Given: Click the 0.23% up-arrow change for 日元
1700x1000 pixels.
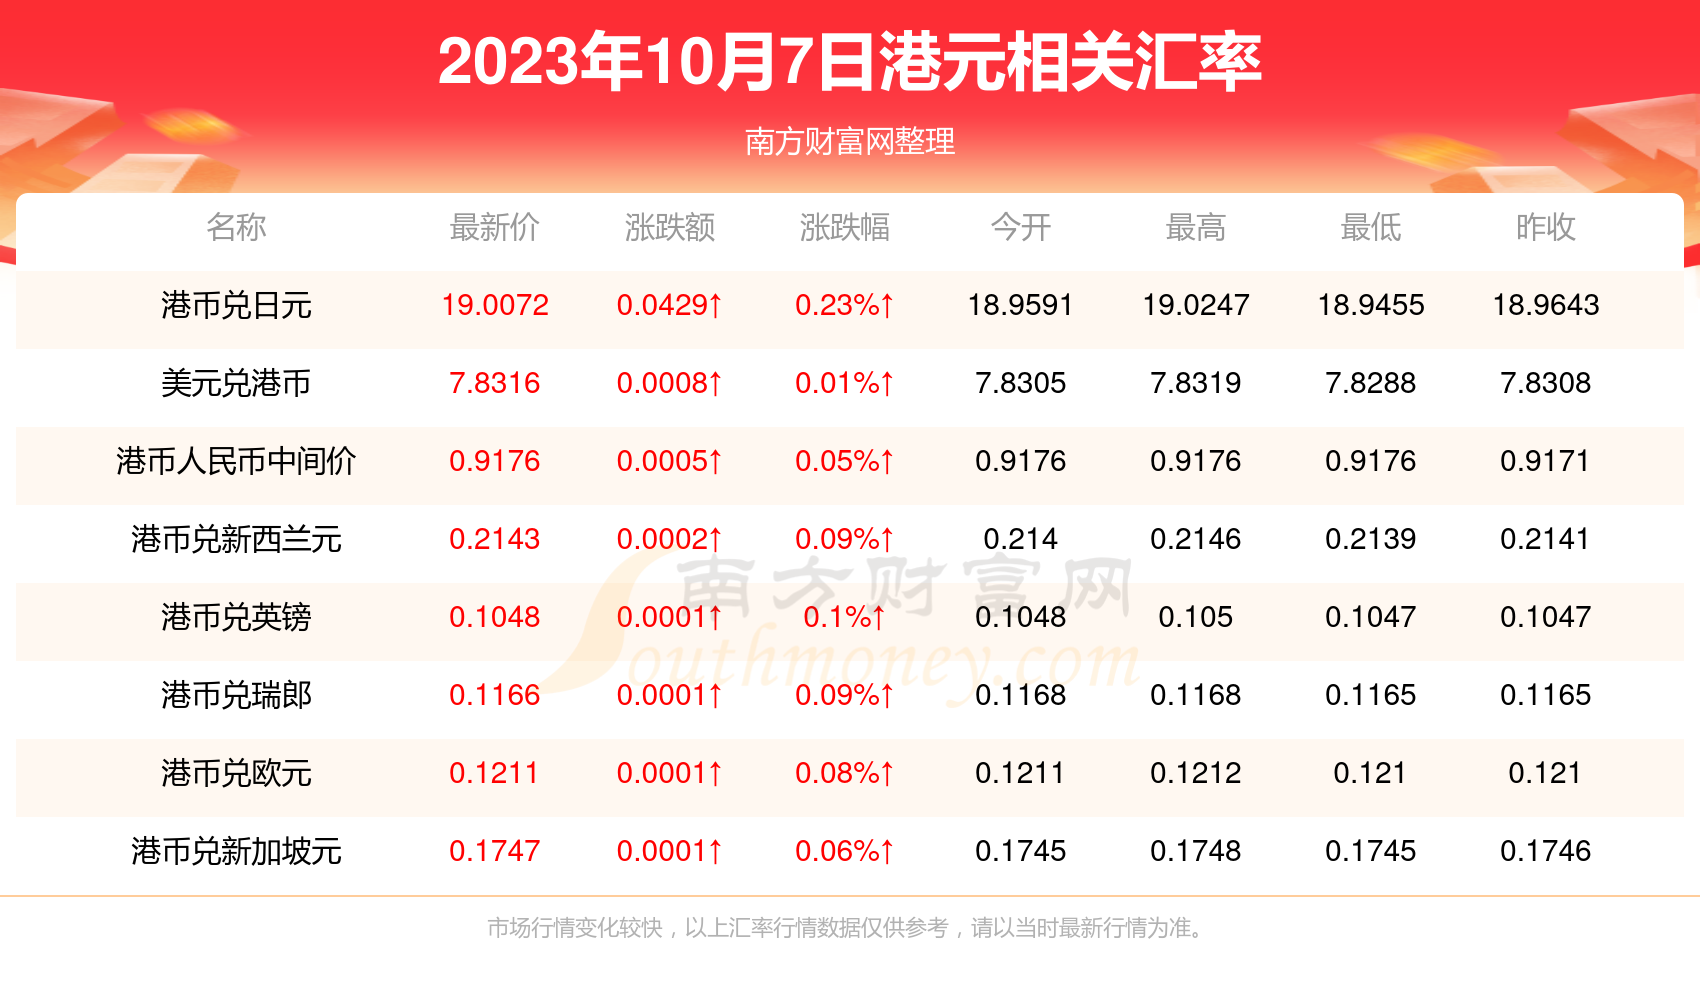Looking at the screenshot, I should tap(845, 305).
